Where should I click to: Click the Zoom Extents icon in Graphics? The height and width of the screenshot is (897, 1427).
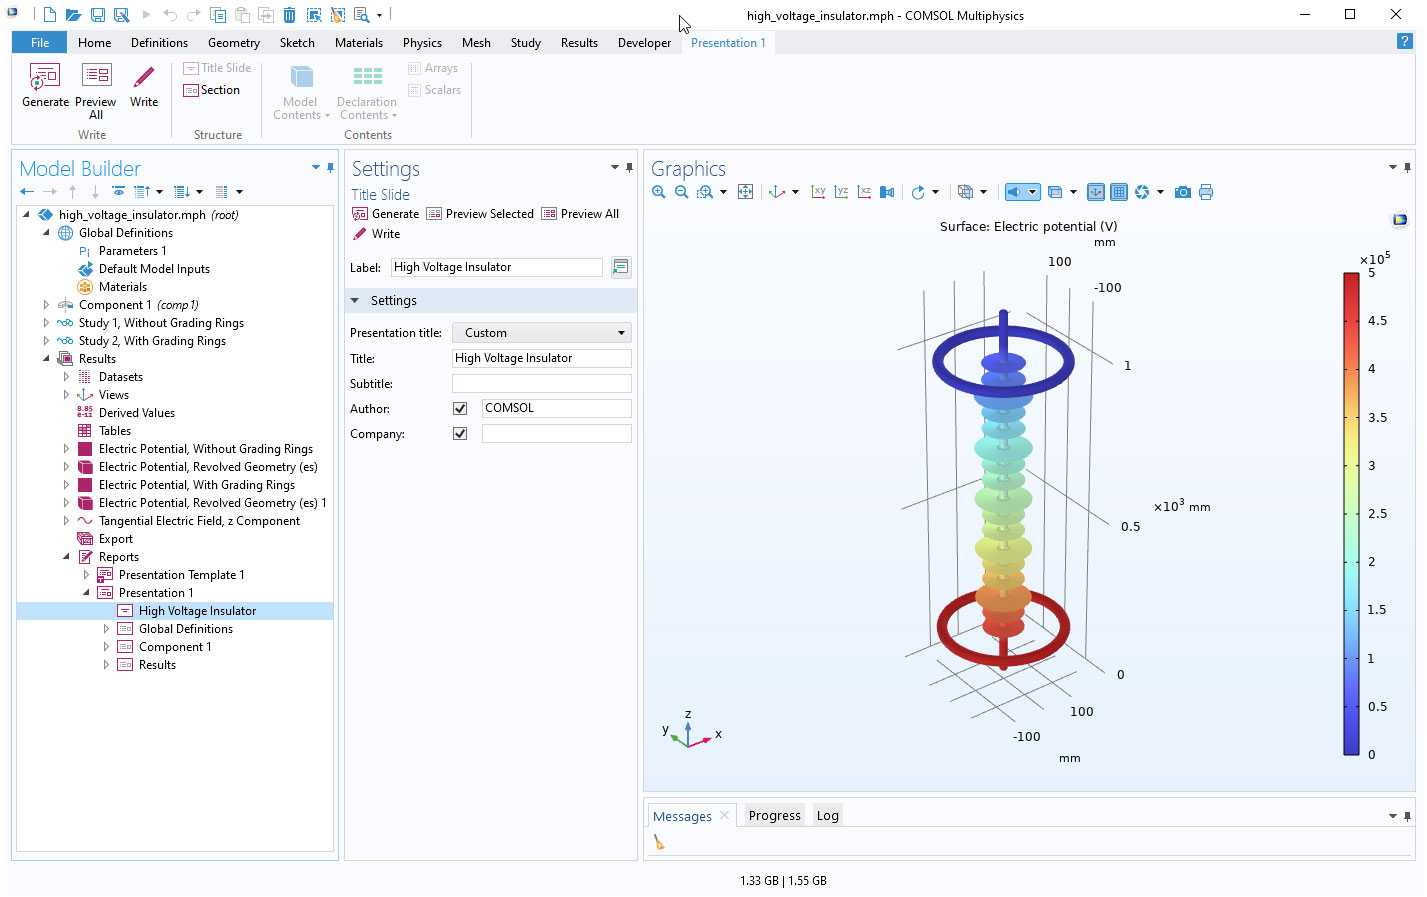pos(745,192)
